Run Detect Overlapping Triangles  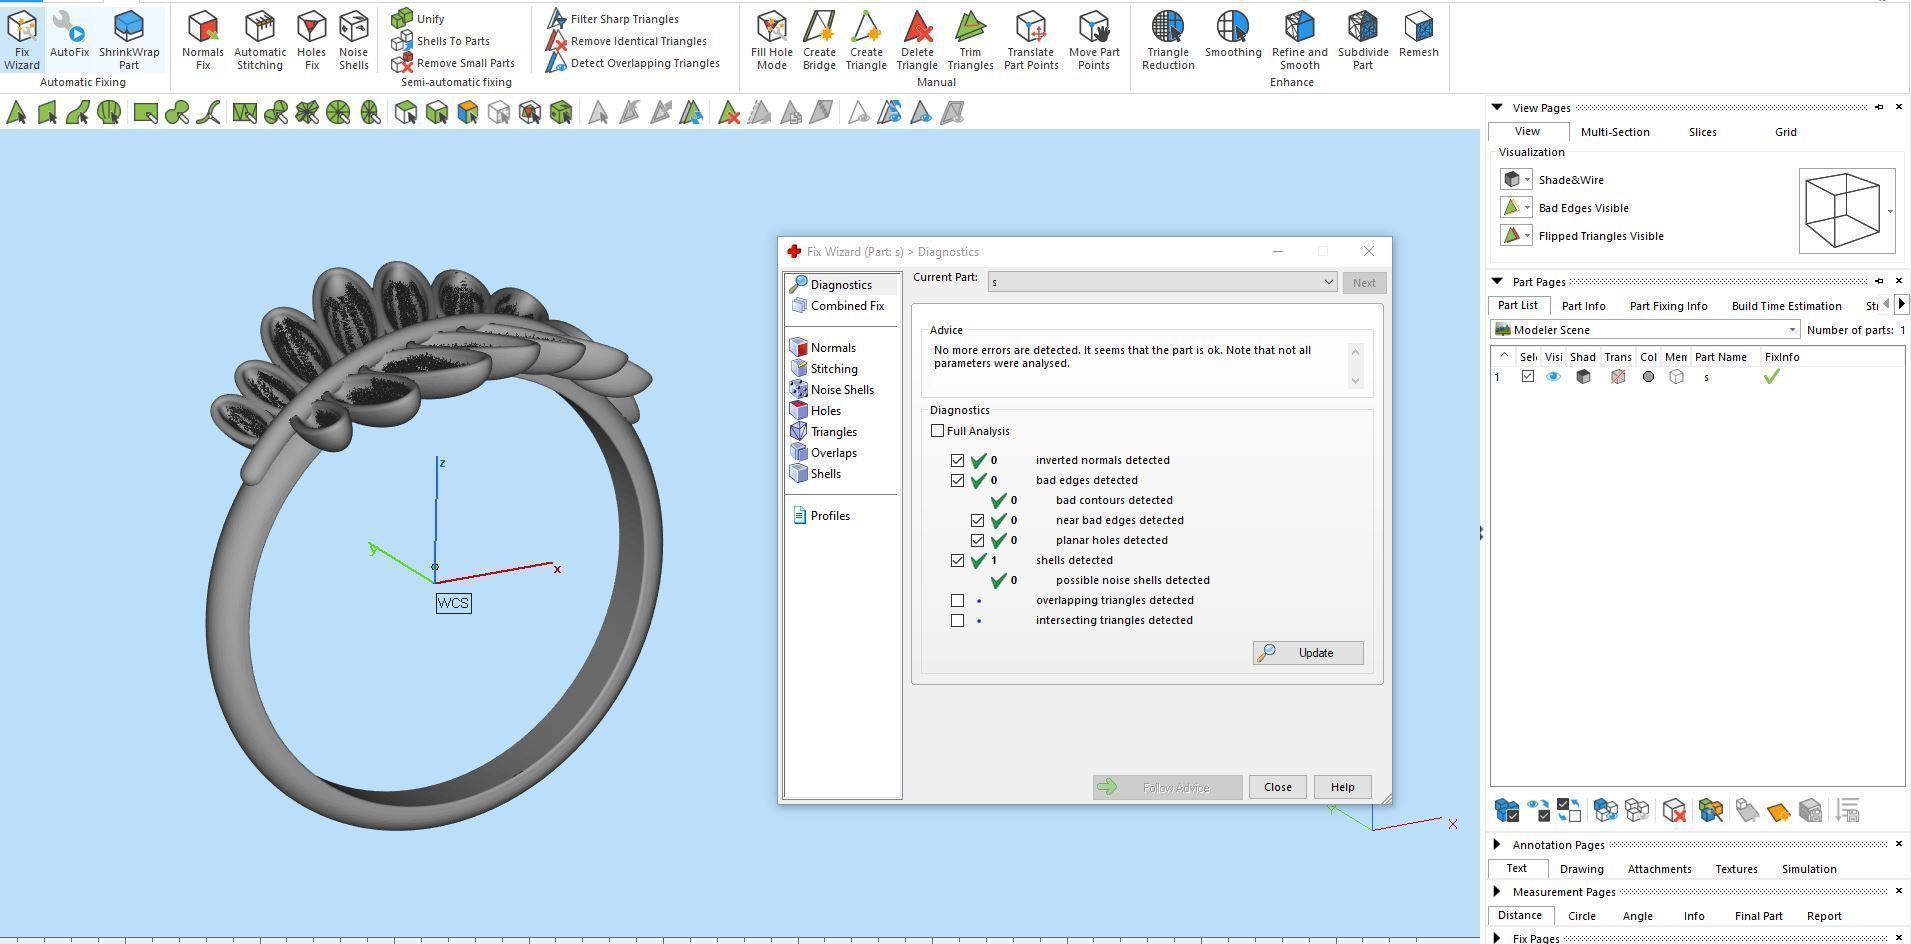point(633,63)
